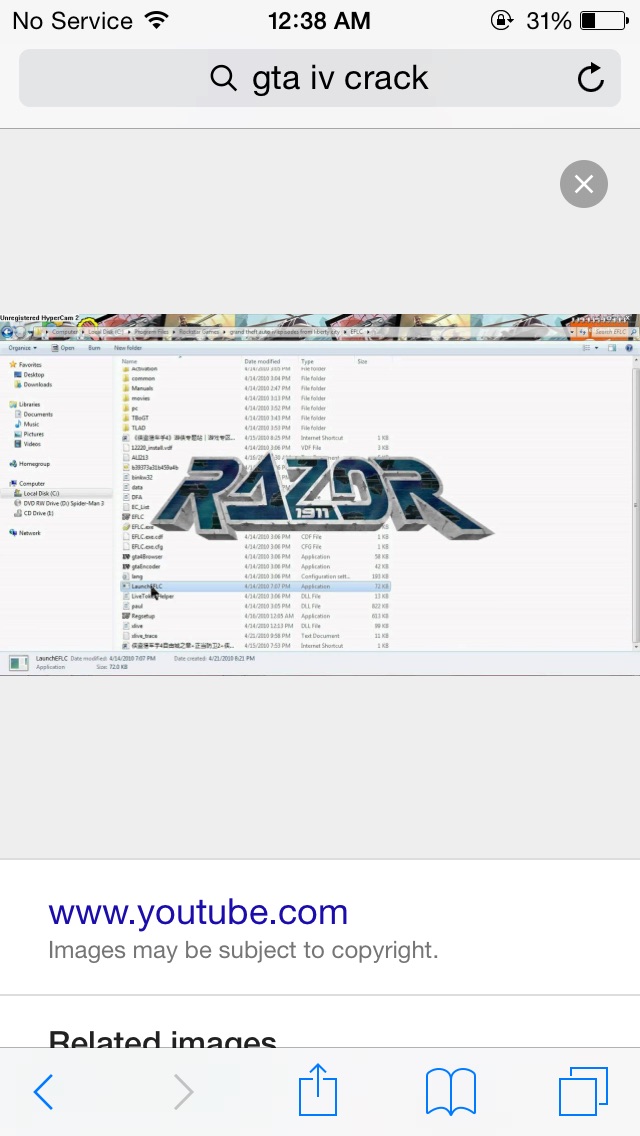640x1136 pixels.
Task: Open the bookmarks book icon
Action: point(451,1091)
